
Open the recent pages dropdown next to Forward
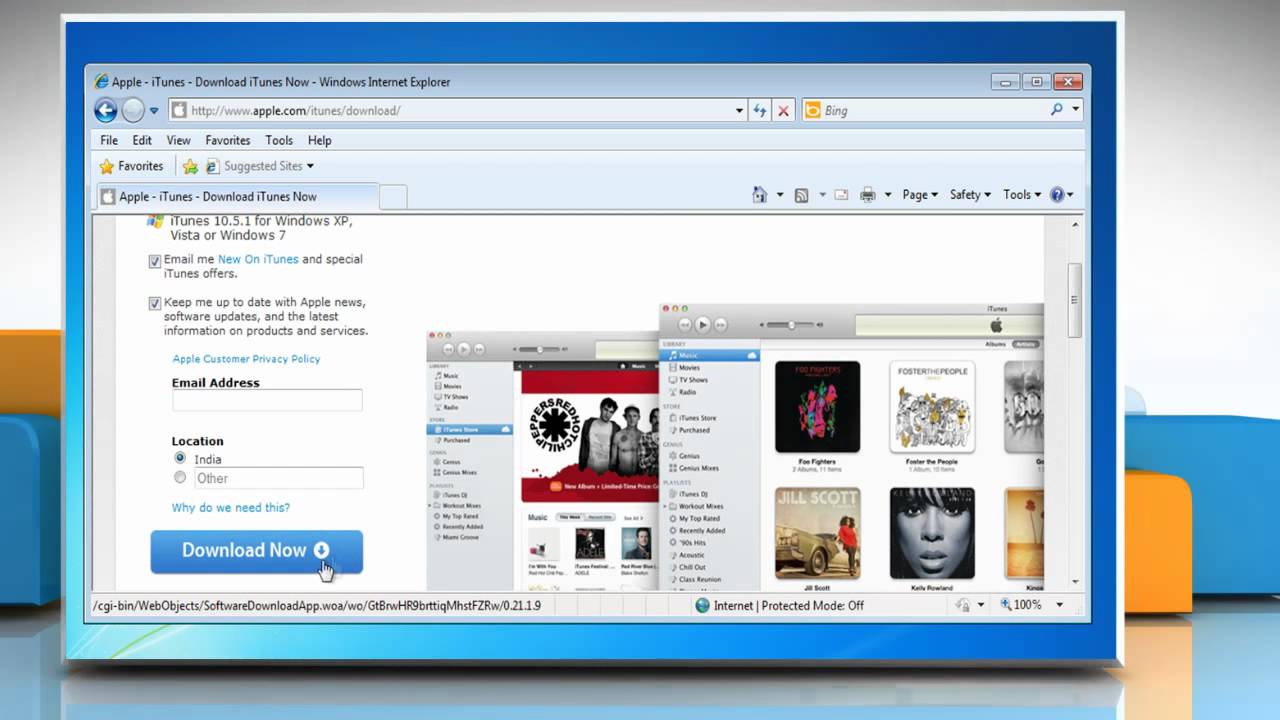click(x=154, y=111)
